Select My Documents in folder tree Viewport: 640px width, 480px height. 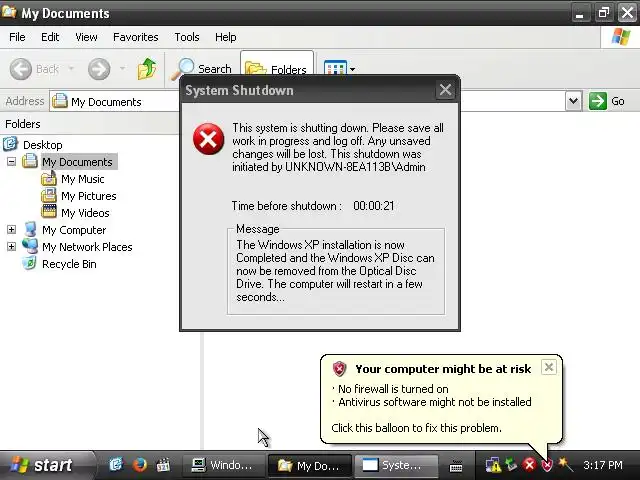pos(77,162)
